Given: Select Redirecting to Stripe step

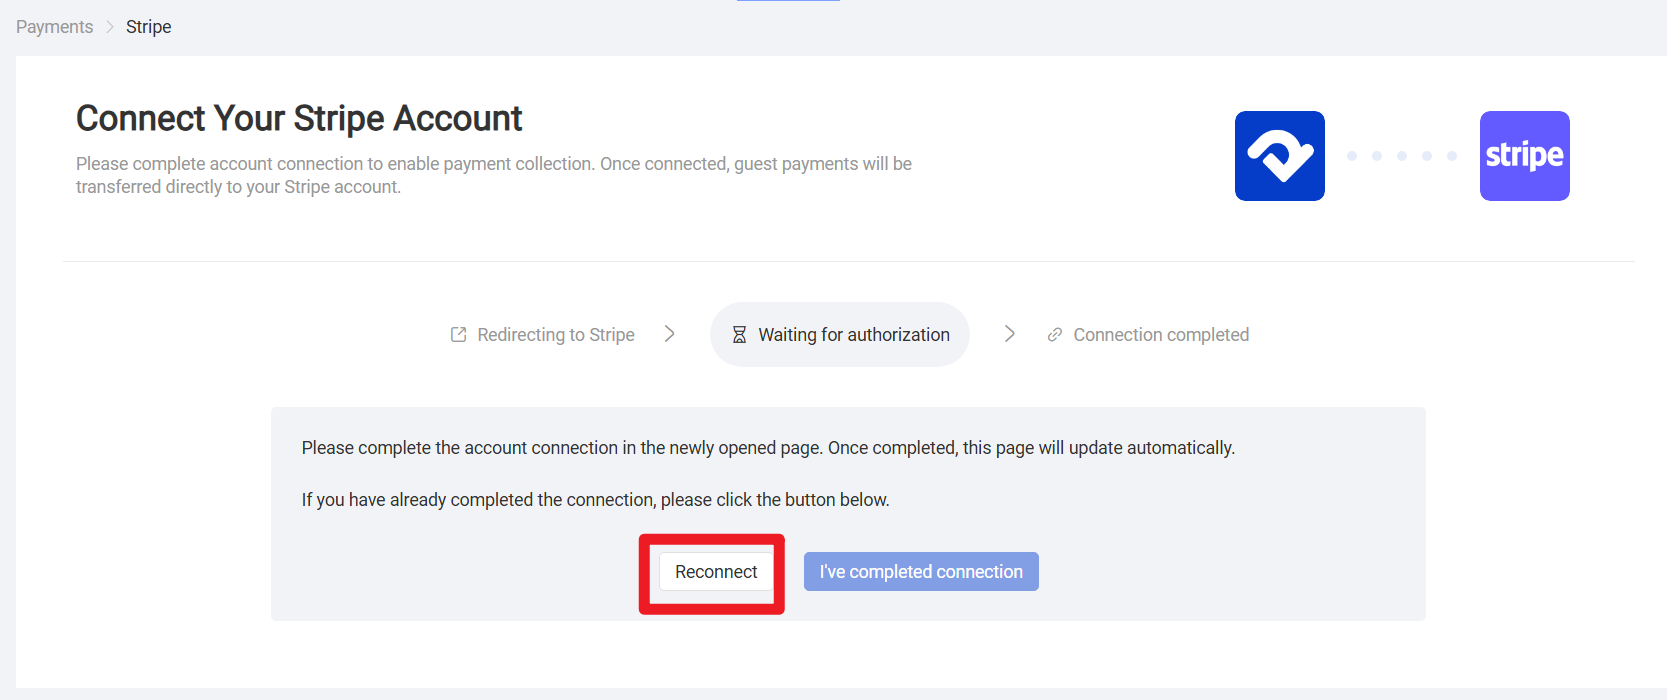Looking at the screenshot, I should coord(543,335).
